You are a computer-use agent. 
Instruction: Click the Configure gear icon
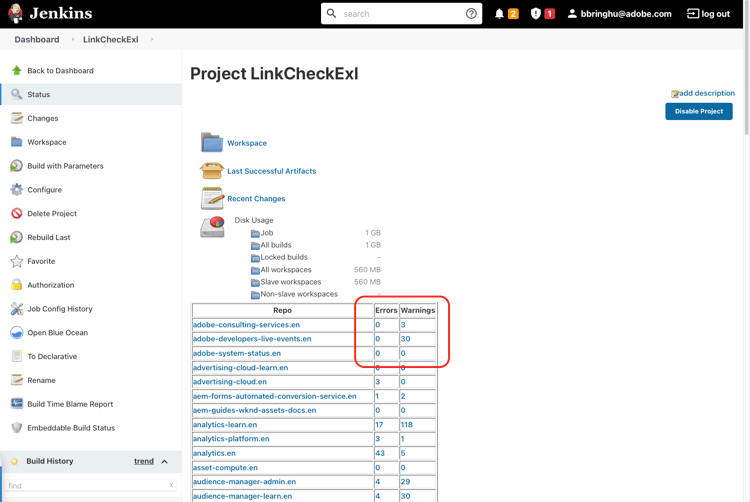tap(17, 189)
